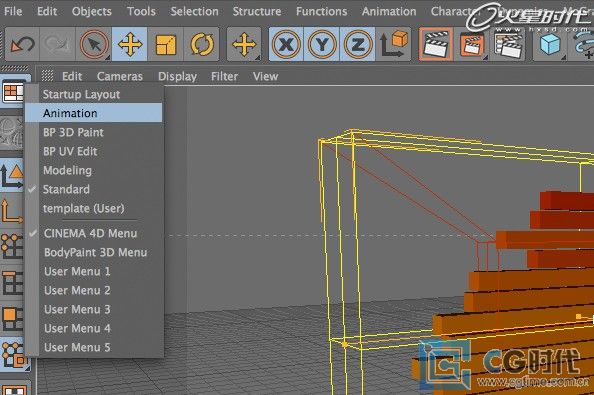Toggle X axis lock

coord(286,44)
